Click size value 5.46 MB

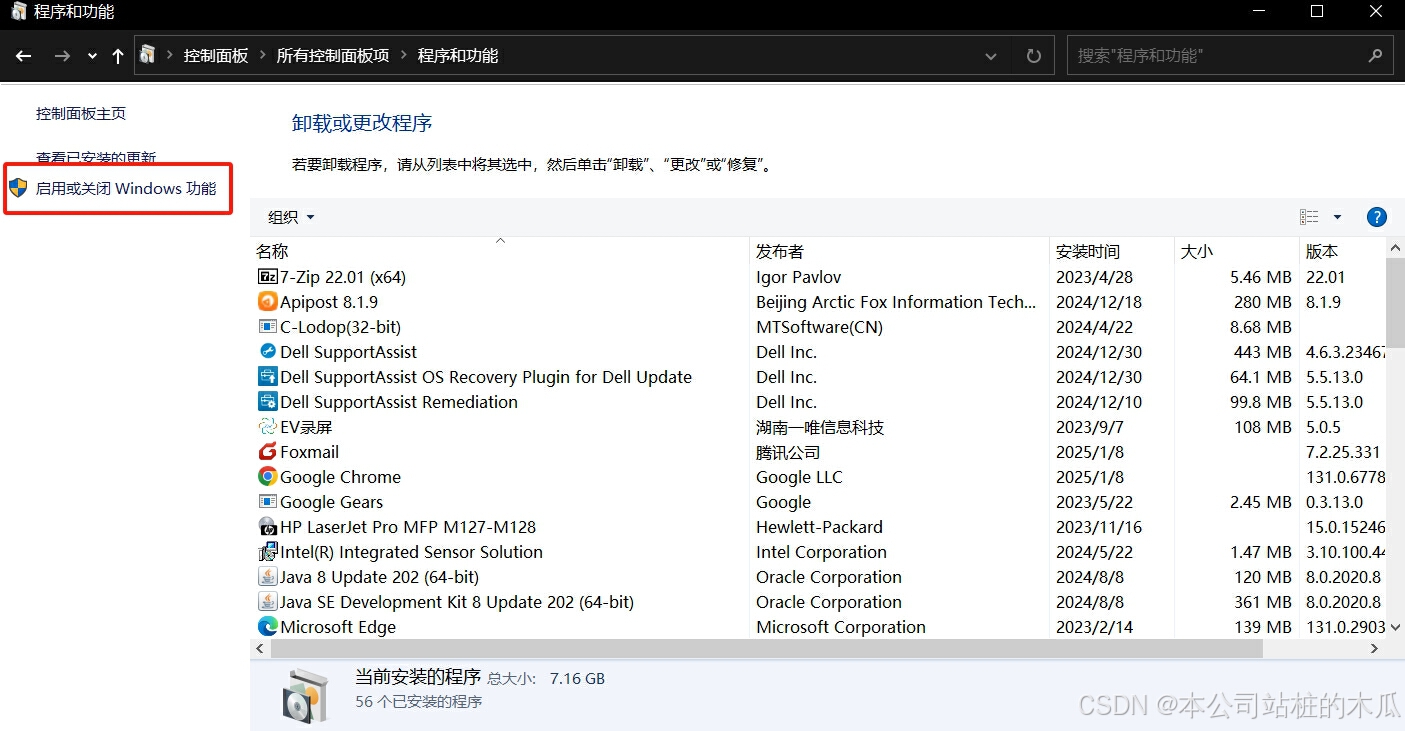pos(1261,277)
